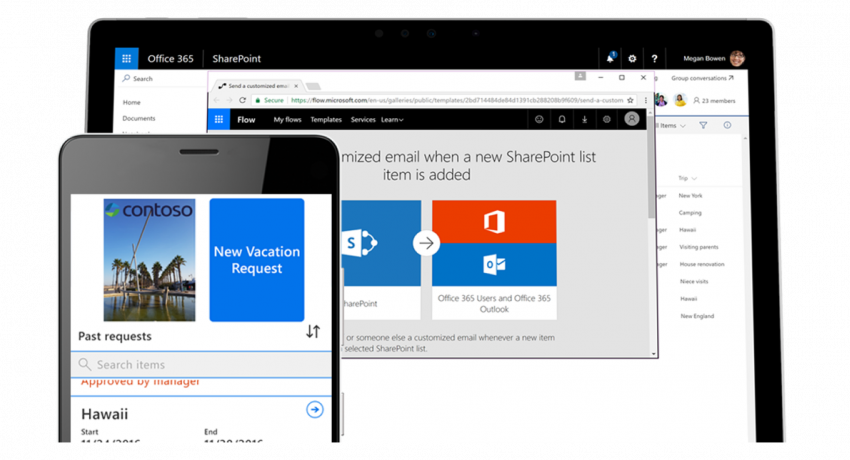Image resolution: width=850 pixels, height=460 pixels.
Task: Tap the contoso palm trees image
Action: click(149, 260)
